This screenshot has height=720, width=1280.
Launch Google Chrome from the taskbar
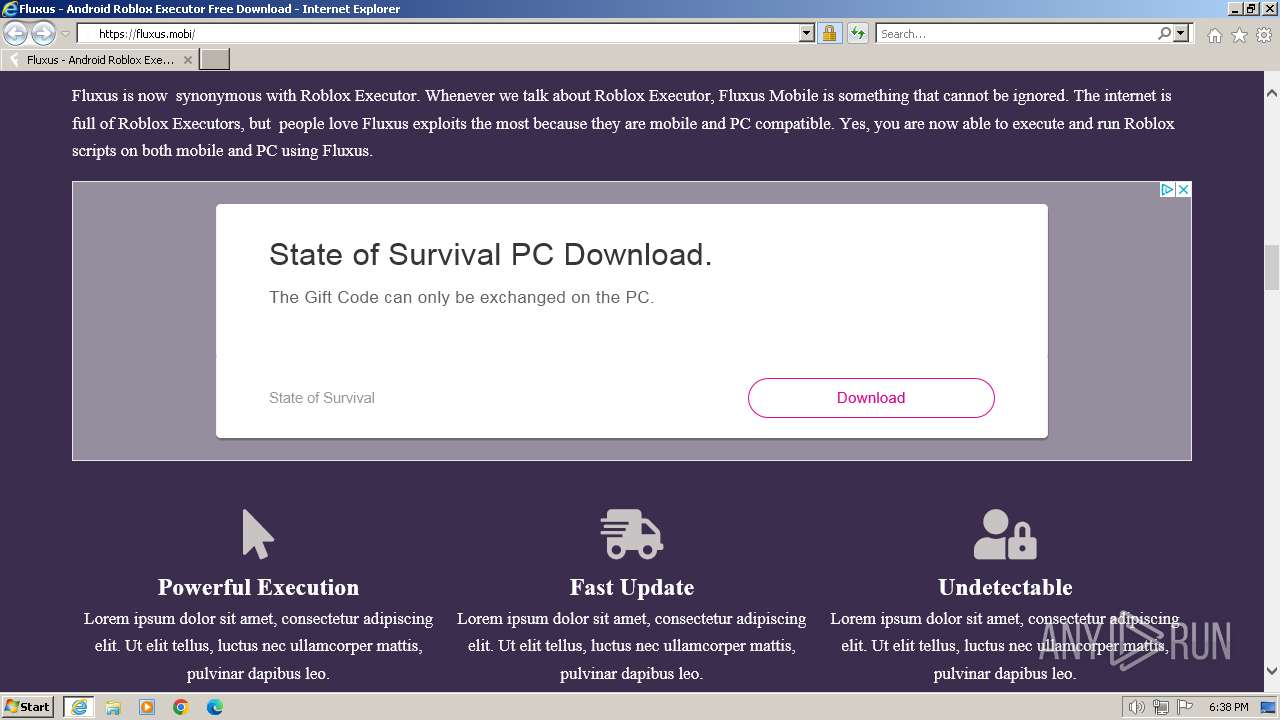click(181, 707)
